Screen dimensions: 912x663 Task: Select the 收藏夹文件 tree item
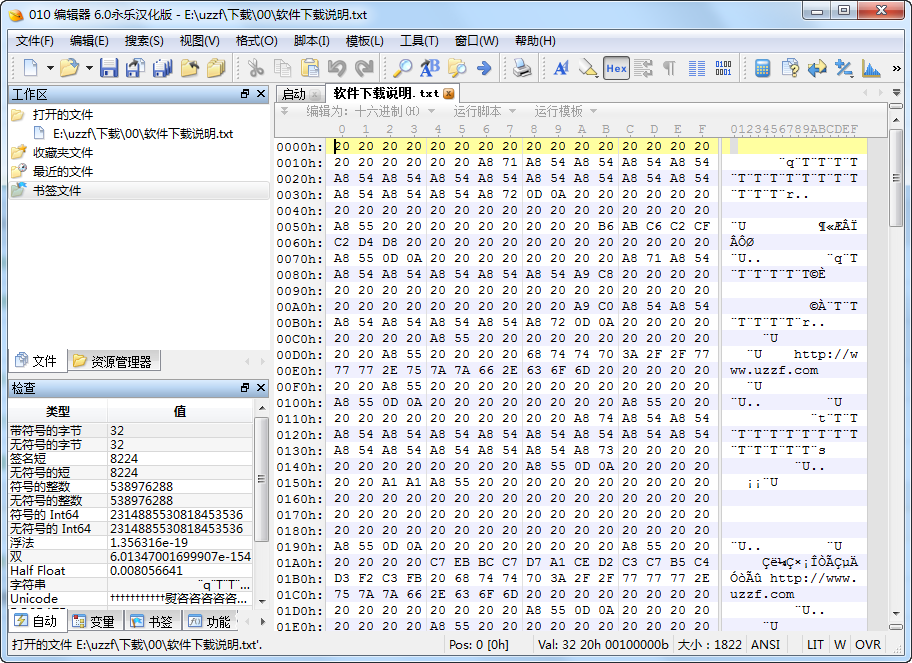point(62,152)
